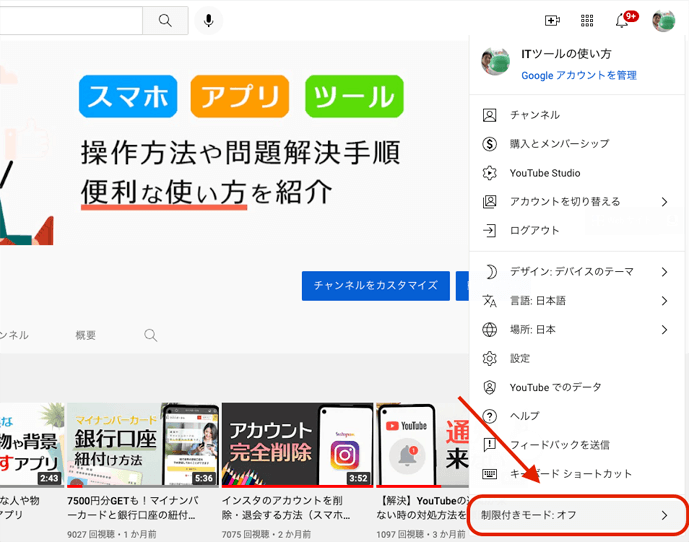Open notifications bell with 9+ badge
The height and width of the screenshot is (542, 689).
click(625, 20)
